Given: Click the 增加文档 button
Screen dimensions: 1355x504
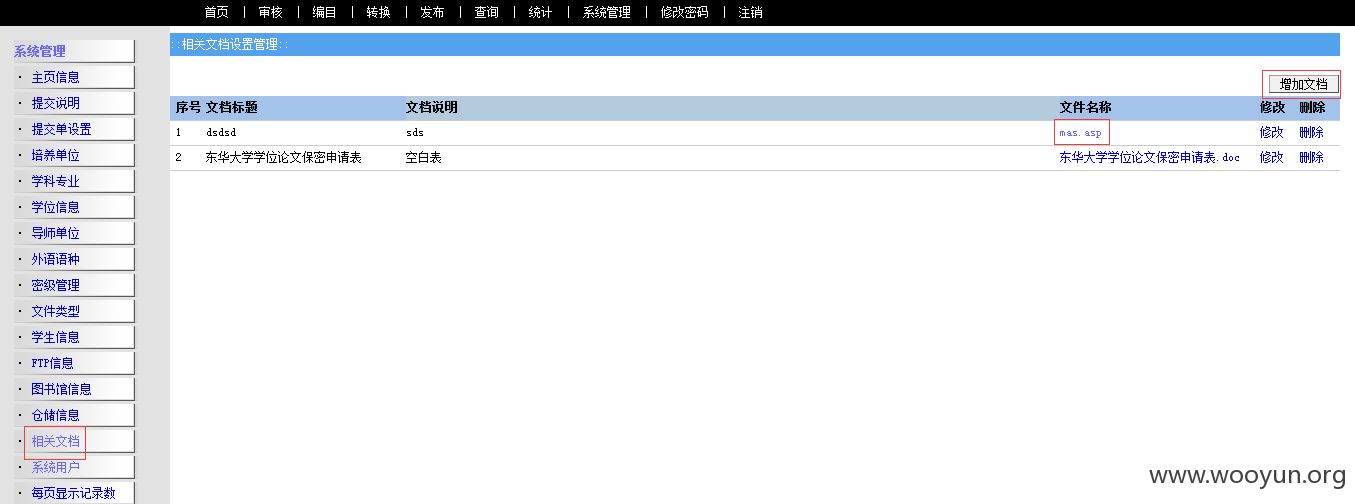Looking at the screenshot, I should tap(1303, 84).
